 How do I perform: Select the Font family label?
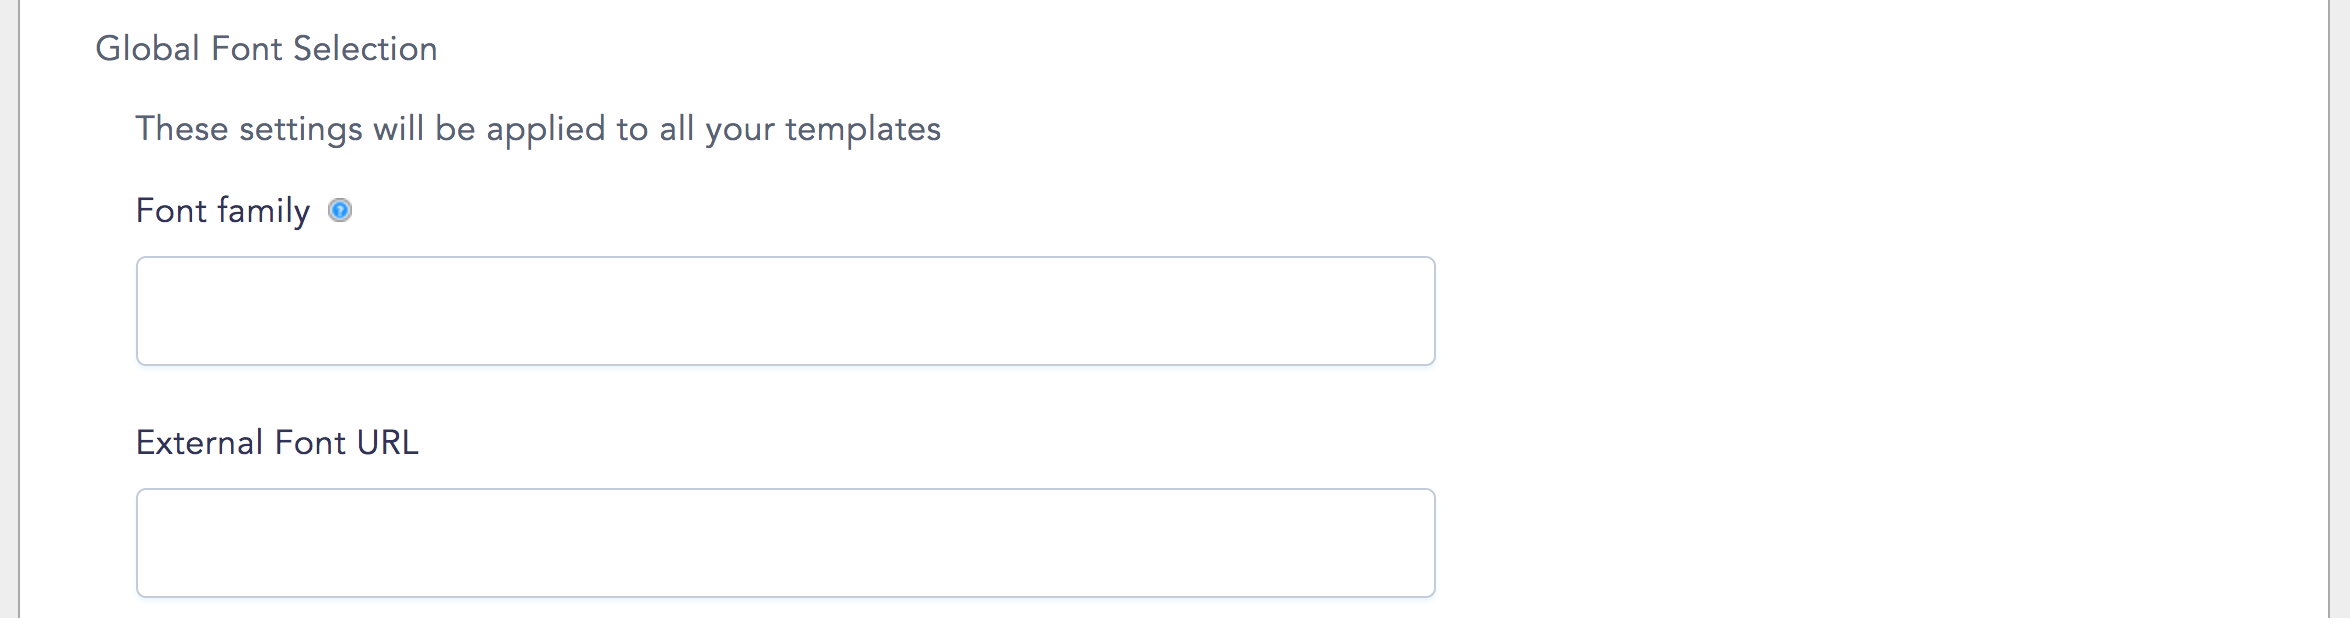click(x=223, y=211)
